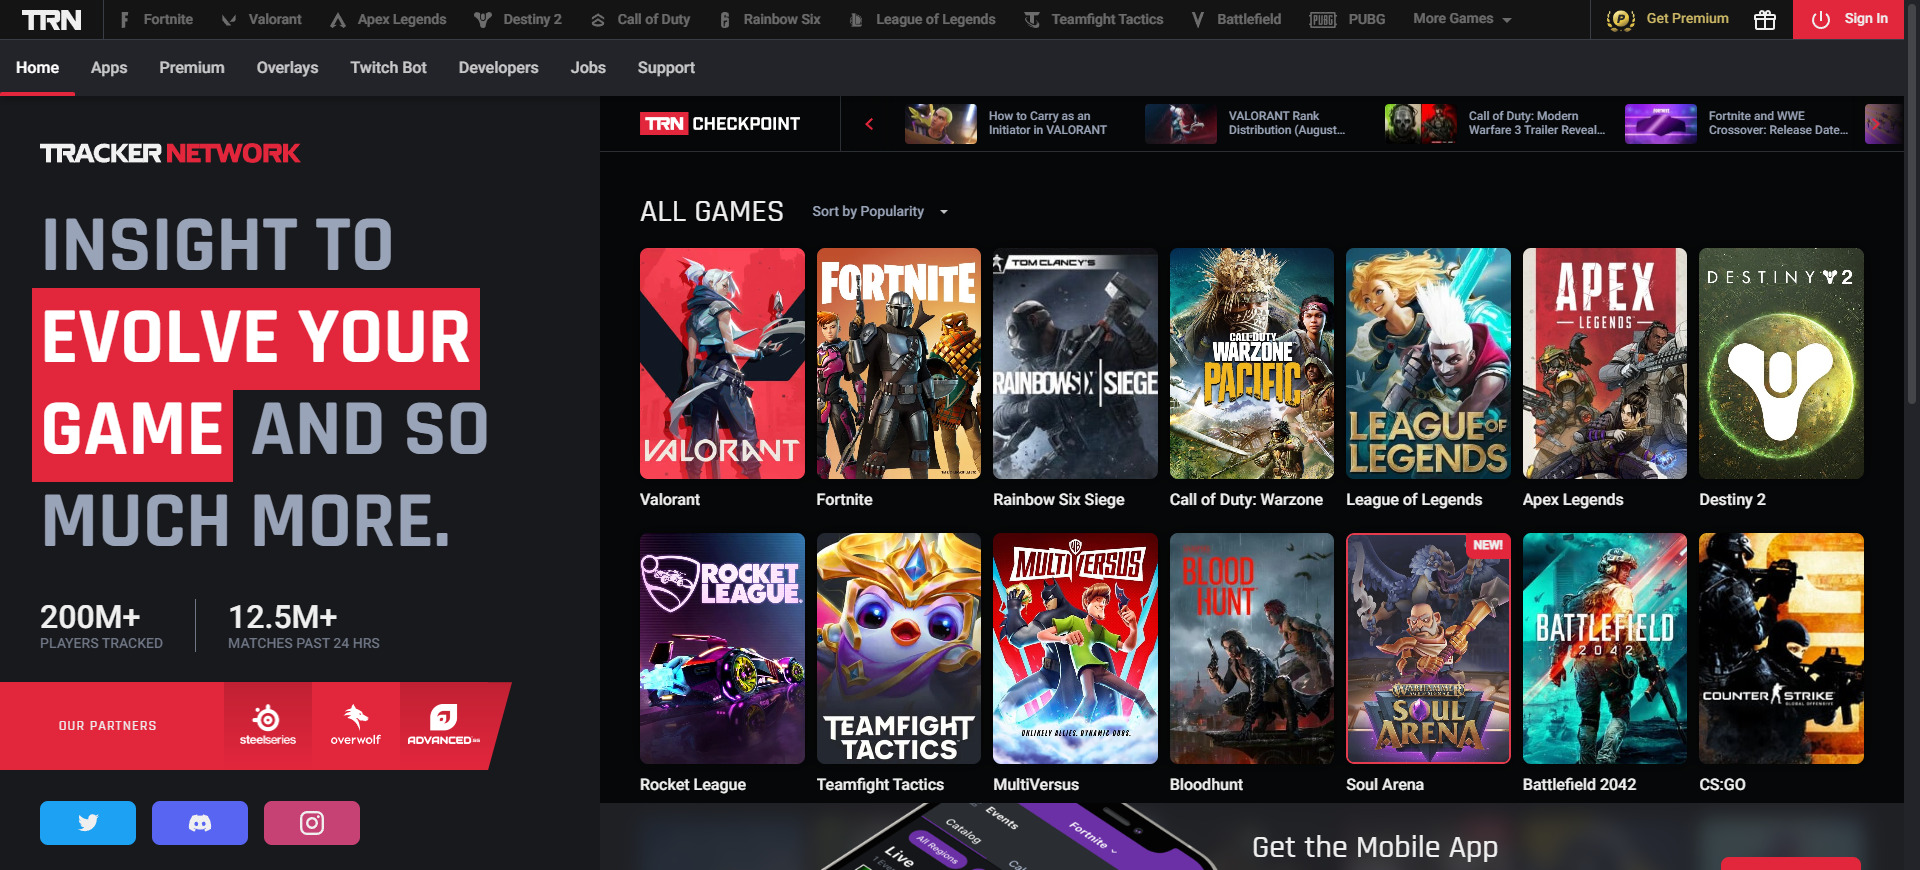Open Rainbow Six in the top game bar

[770, 19]
